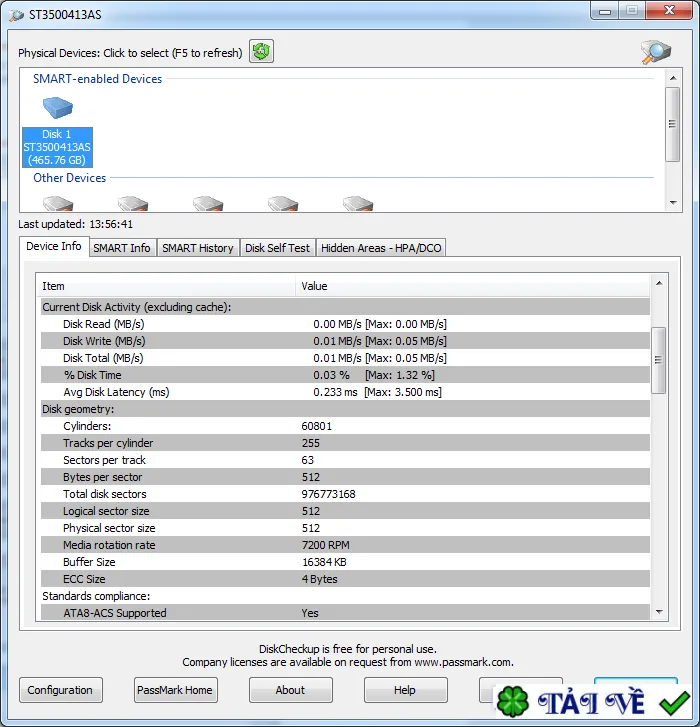Select the blue Disk 1 drive icon
The height and width of the screenshot is (727, 700).
[x=57, y=108]
